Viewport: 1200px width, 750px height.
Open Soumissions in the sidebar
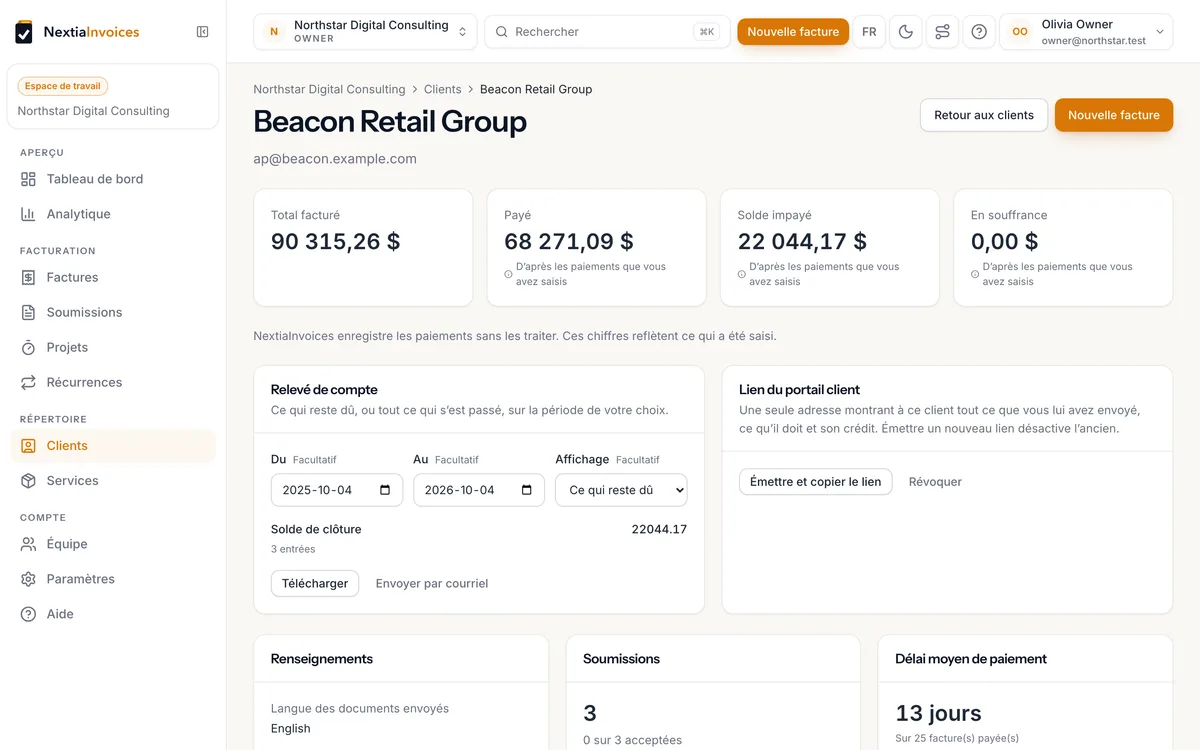(113, 312)
